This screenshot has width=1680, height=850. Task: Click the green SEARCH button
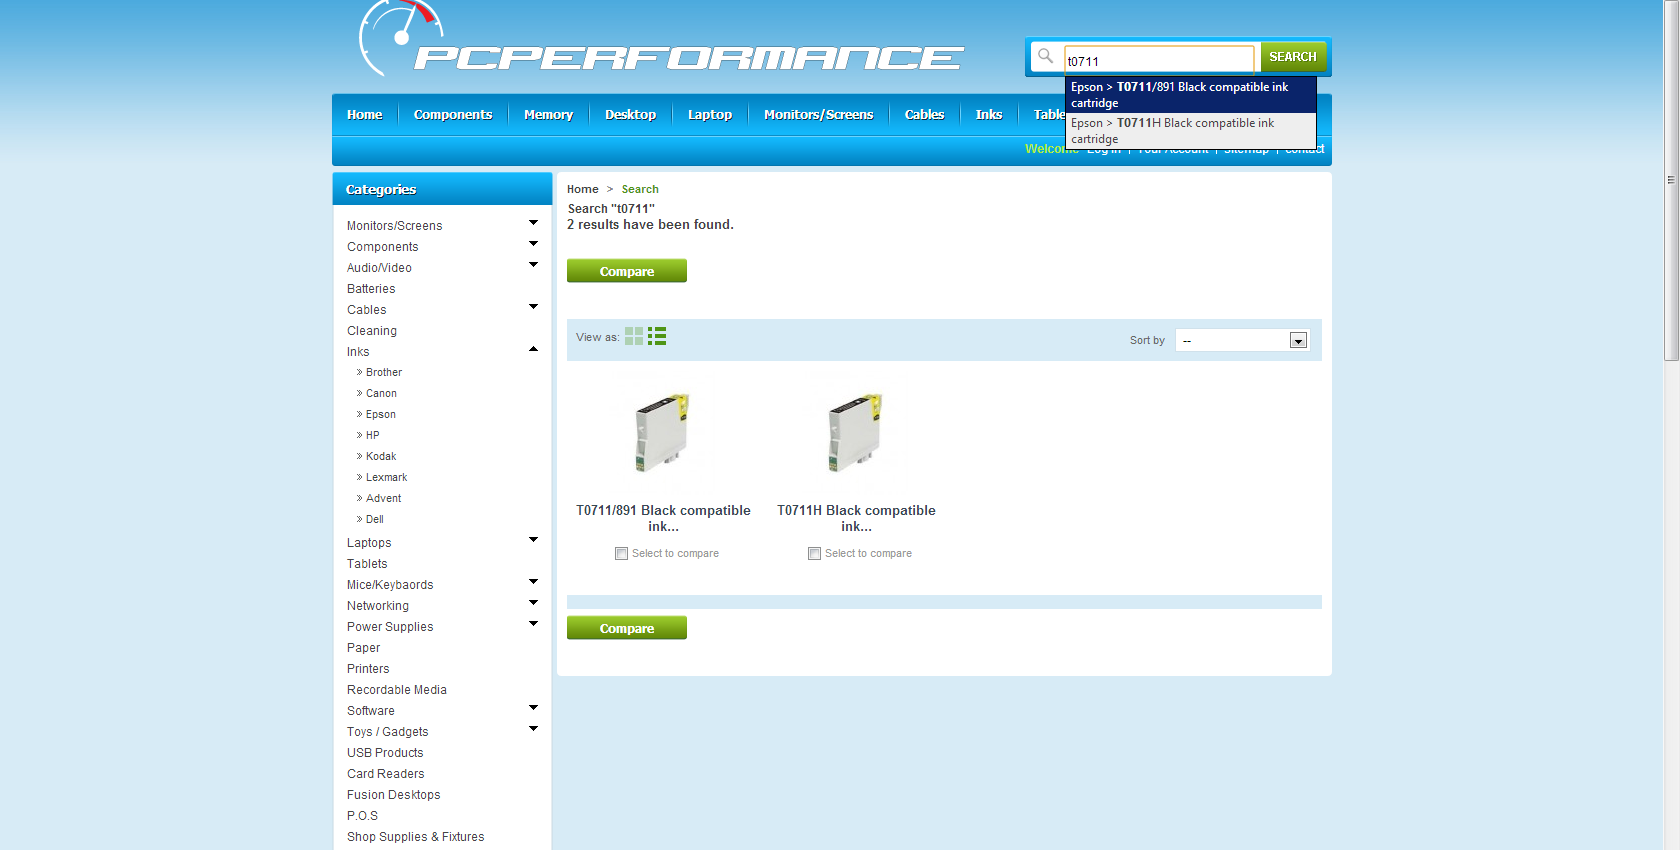[1293, 57]
